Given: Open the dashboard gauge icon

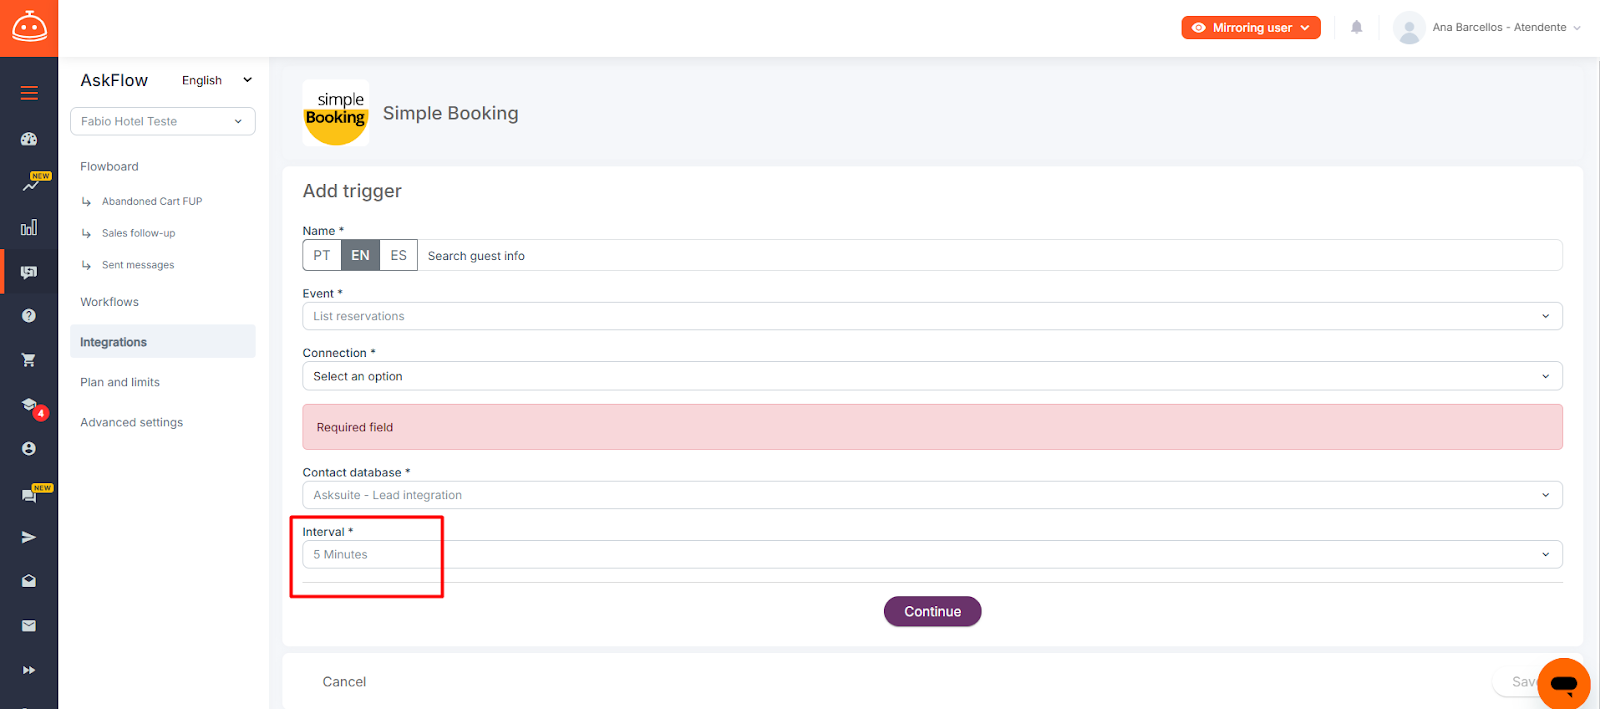Looking at the screenshot, I should [29, 139].
